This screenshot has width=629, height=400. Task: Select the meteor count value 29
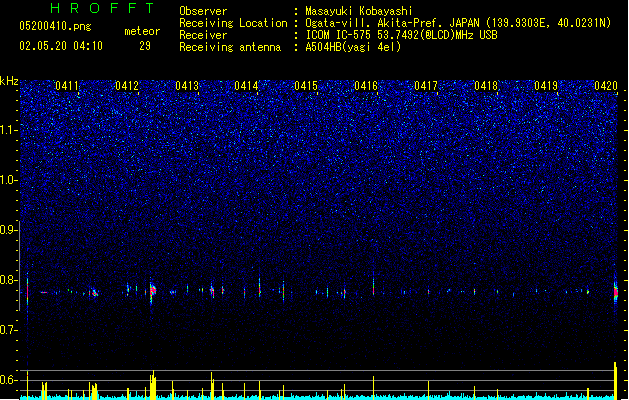(x=145, y=46)
